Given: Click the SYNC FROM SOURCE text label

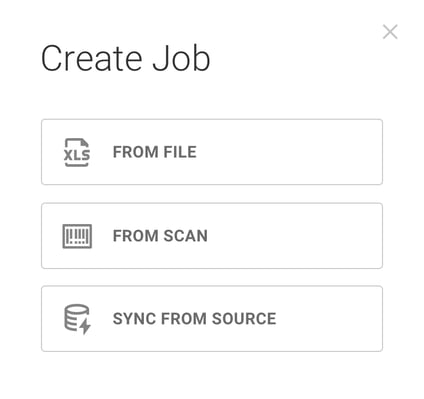Looking at the screenshot, I should point(195,319).
